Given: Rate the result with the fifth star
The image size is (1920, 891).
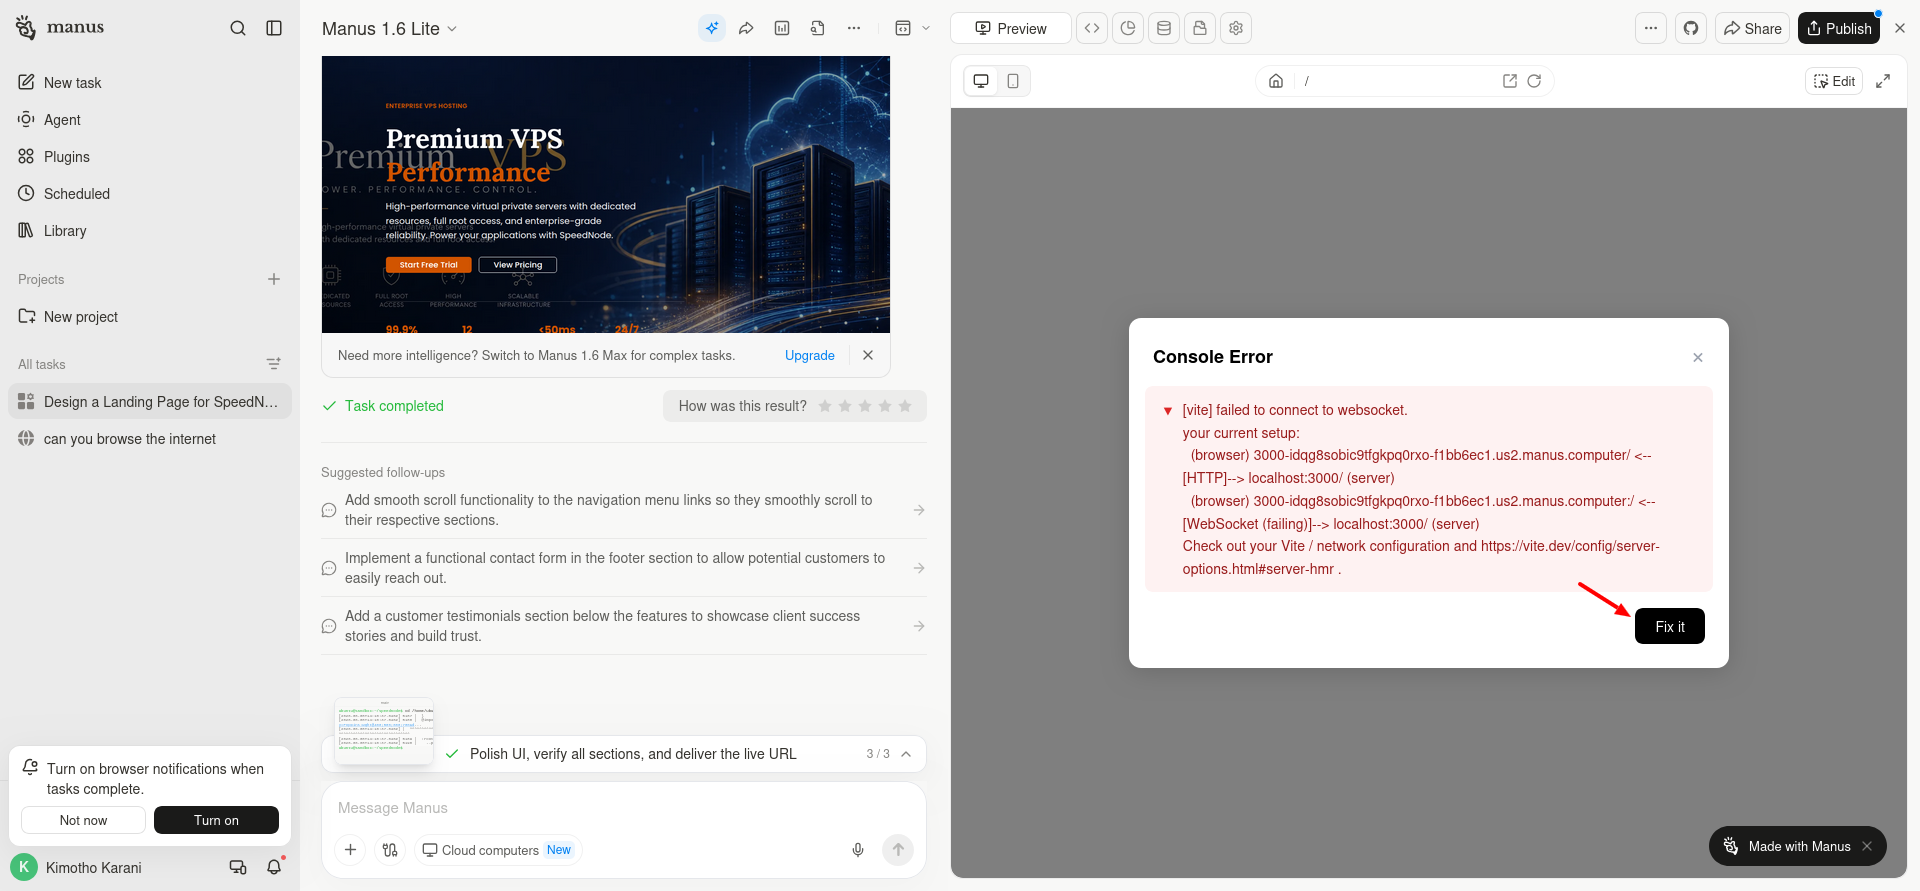Looking at the screenshot, I should 905,406.
